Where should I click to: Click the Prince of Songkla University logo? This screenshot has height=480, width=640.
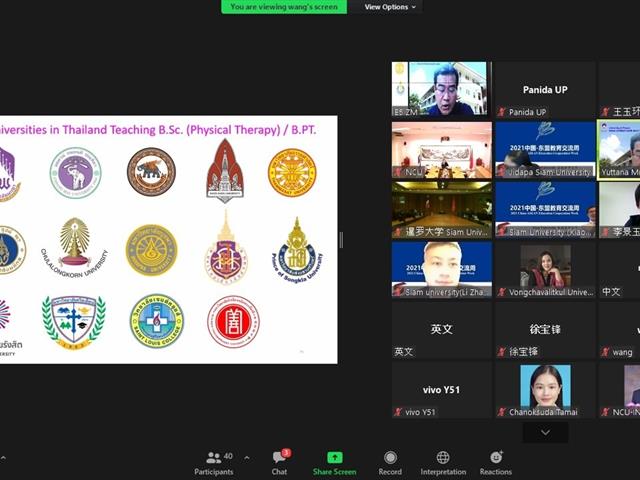click(x=297, y=250)
